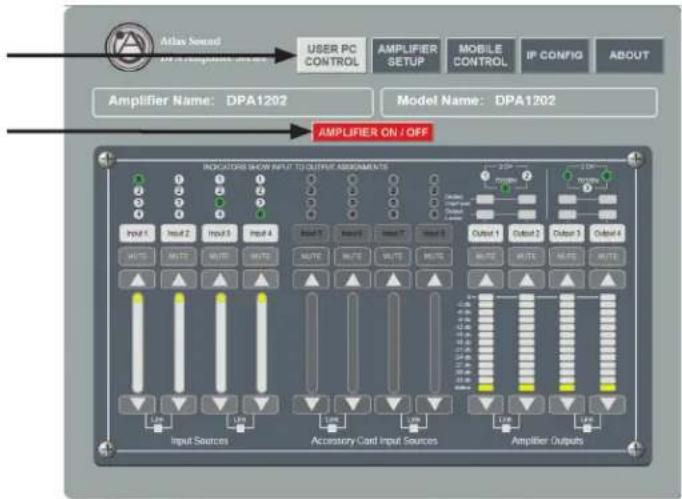Open the IP Config tab
This screenshot has height=499, width=682.
(x=555, y=55)
